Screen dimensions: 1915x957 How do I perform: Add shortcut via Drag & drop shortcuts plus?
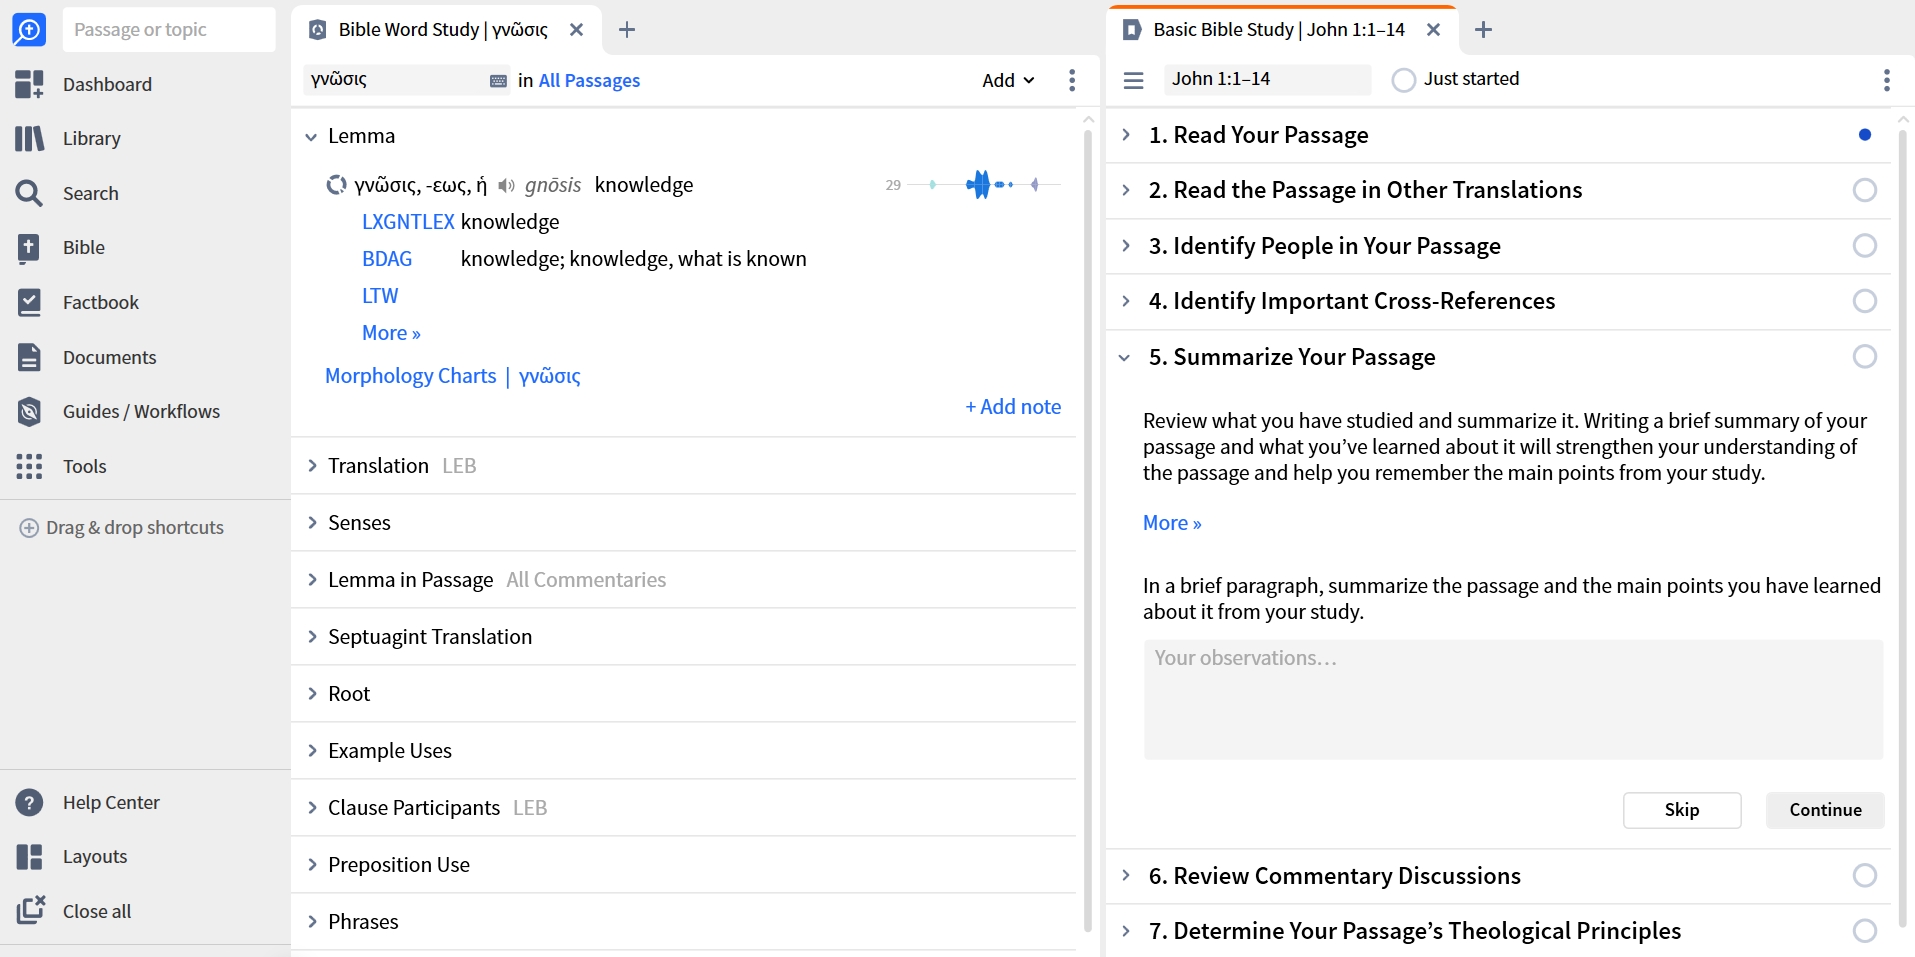click(x=29, y=528)
